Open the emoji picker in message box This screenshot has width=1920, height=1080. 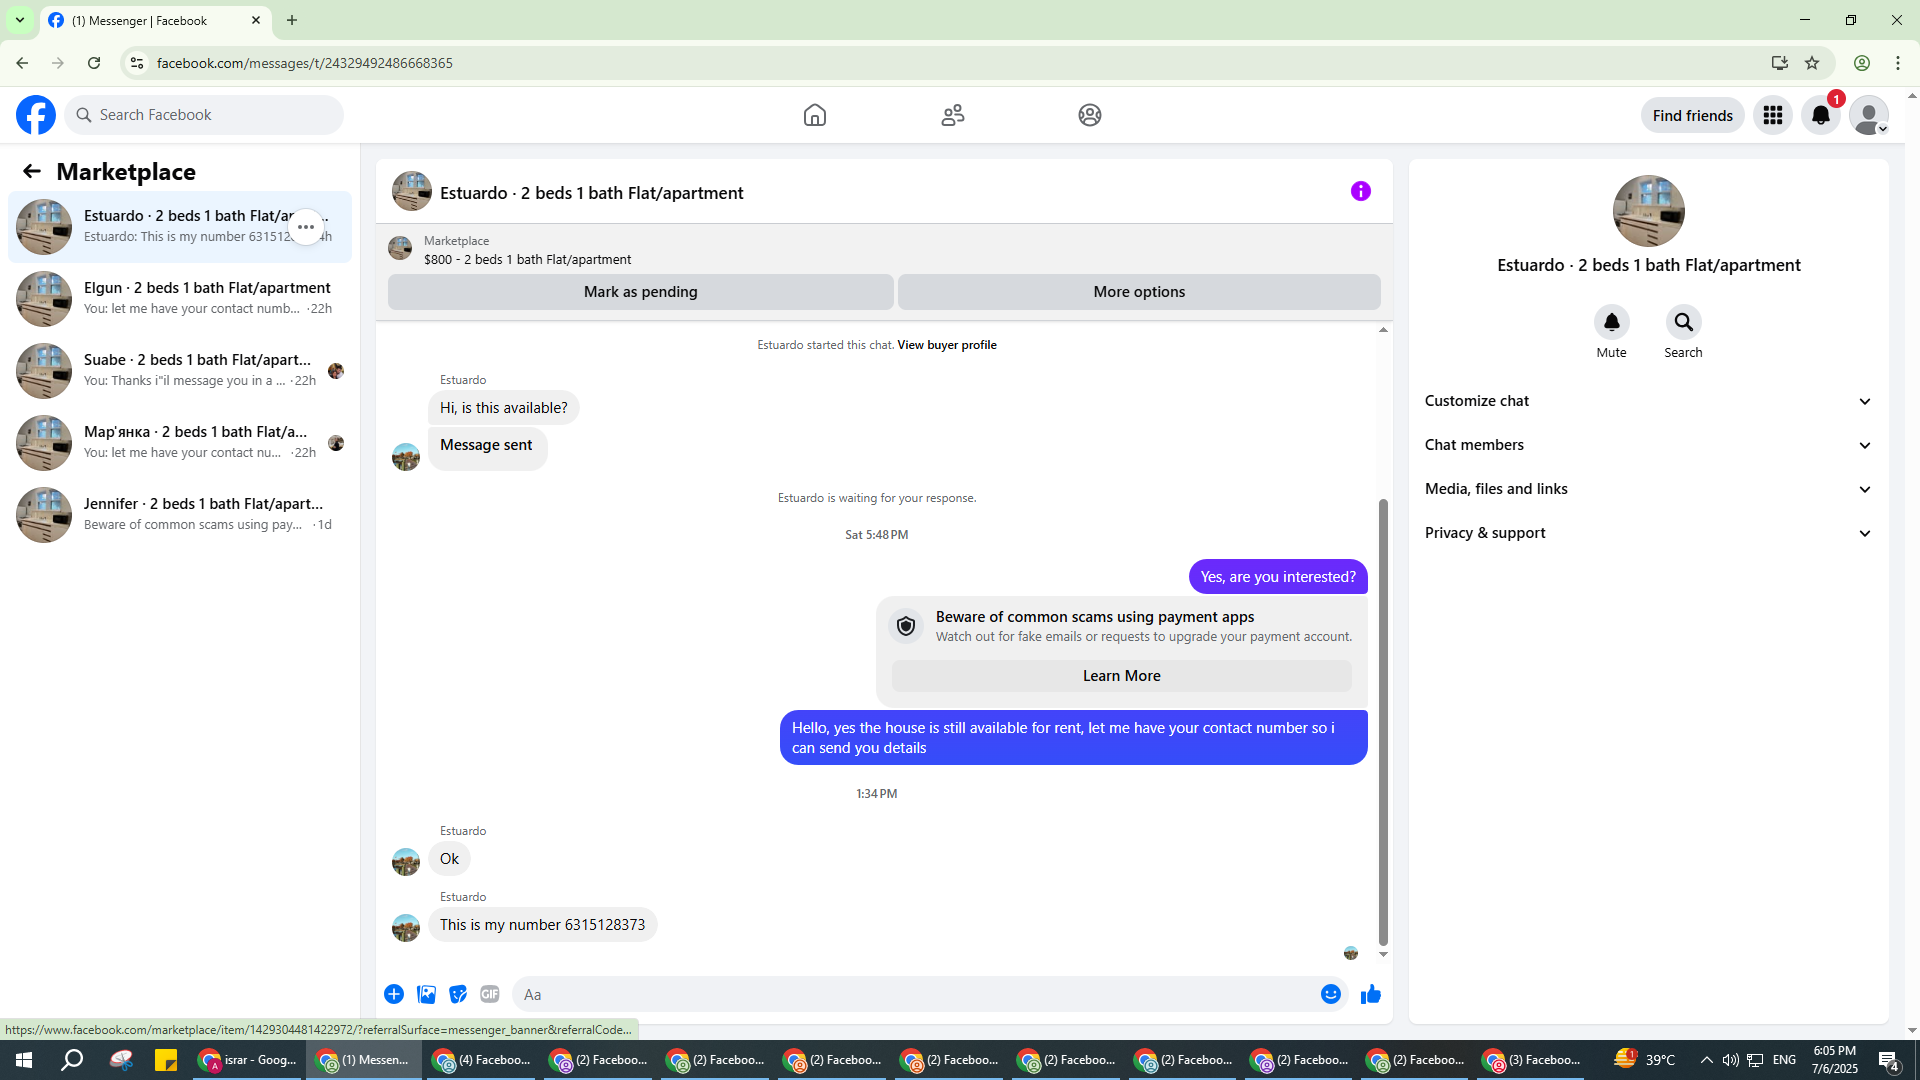point(1331,994)
